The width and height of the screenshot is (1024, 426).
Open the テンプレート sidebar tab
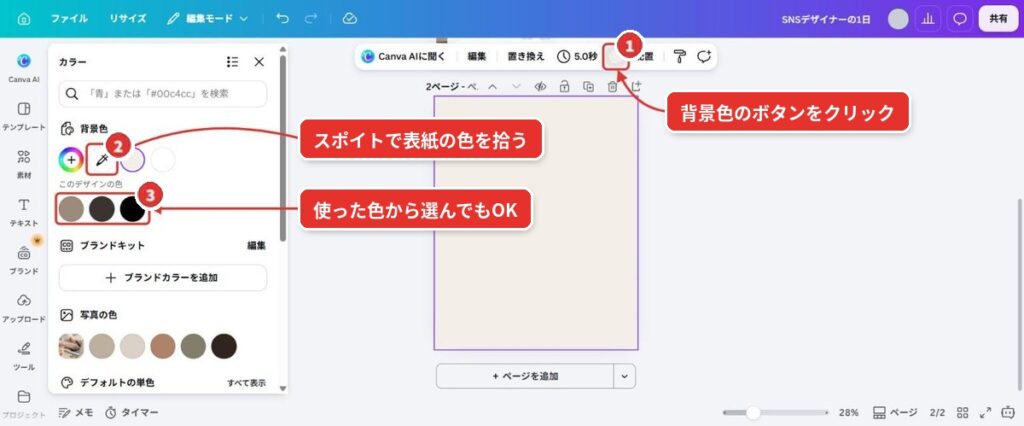[x=24, y=116]
